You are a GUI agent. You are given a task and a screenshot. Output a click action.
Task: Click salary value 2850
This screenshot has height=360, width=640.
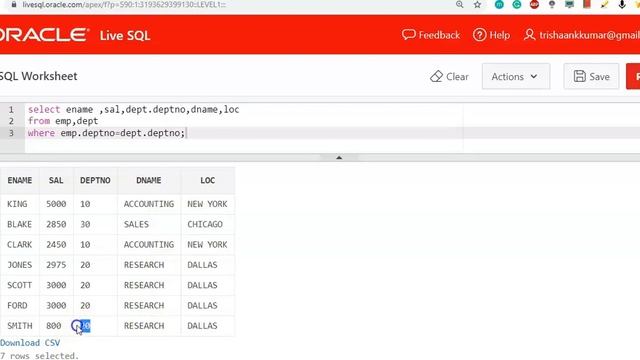click(56, 224)
